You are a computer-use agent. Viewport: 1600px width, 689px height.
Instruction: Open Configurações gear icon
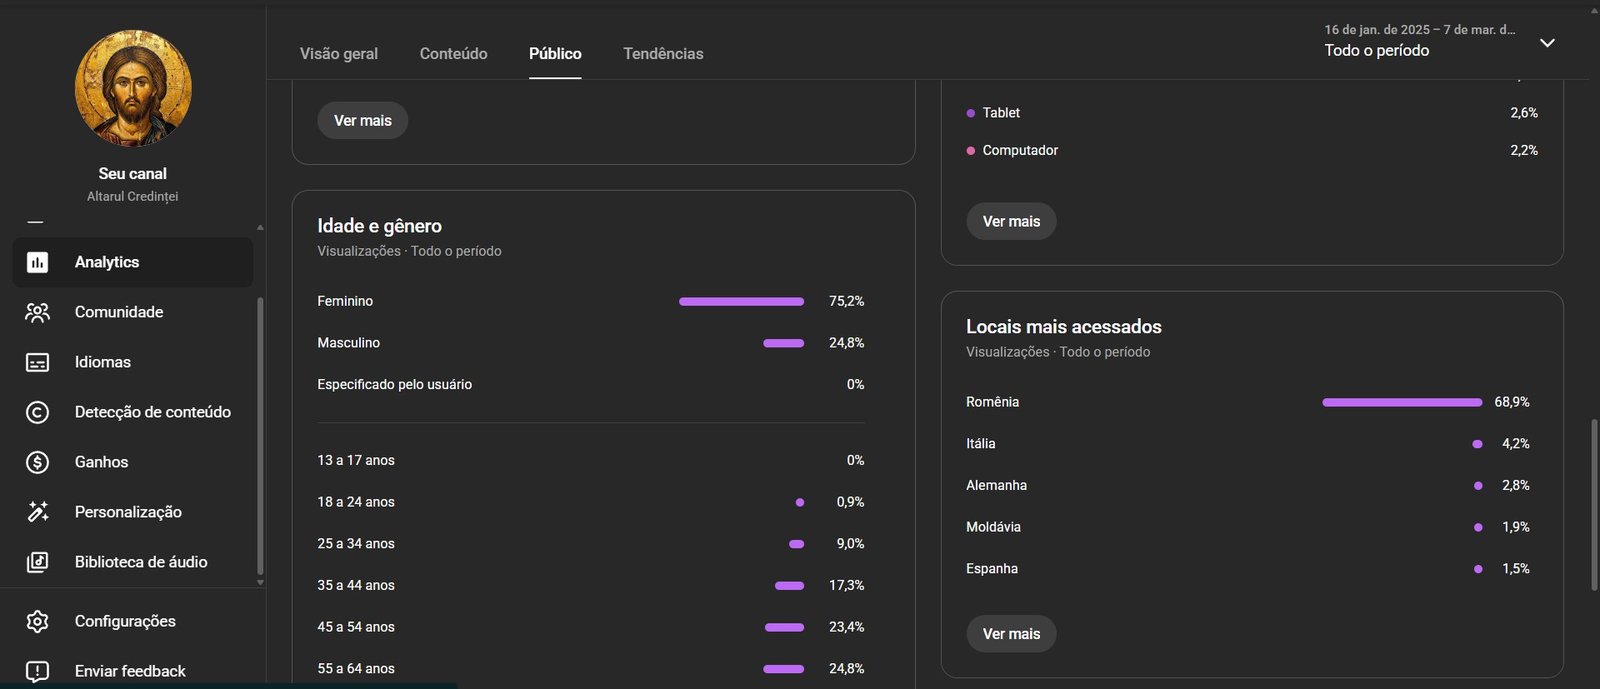pos(37,621)
